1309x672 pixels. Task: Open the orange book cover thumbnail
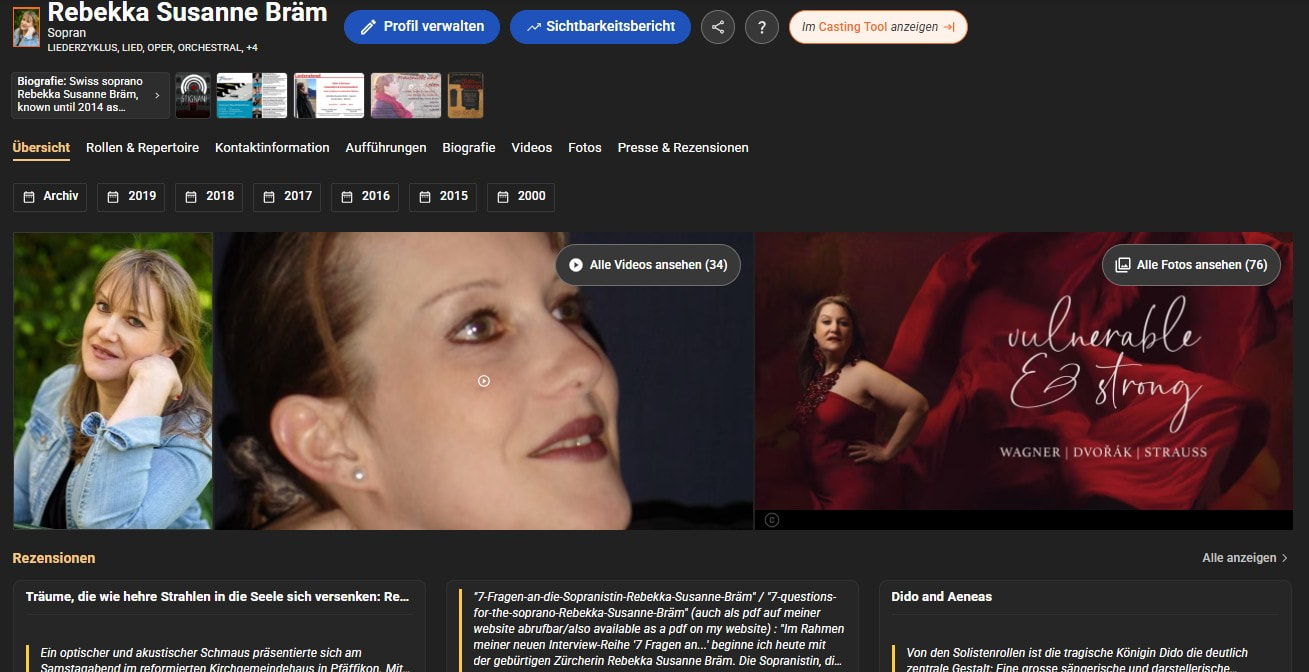(465, 95)
